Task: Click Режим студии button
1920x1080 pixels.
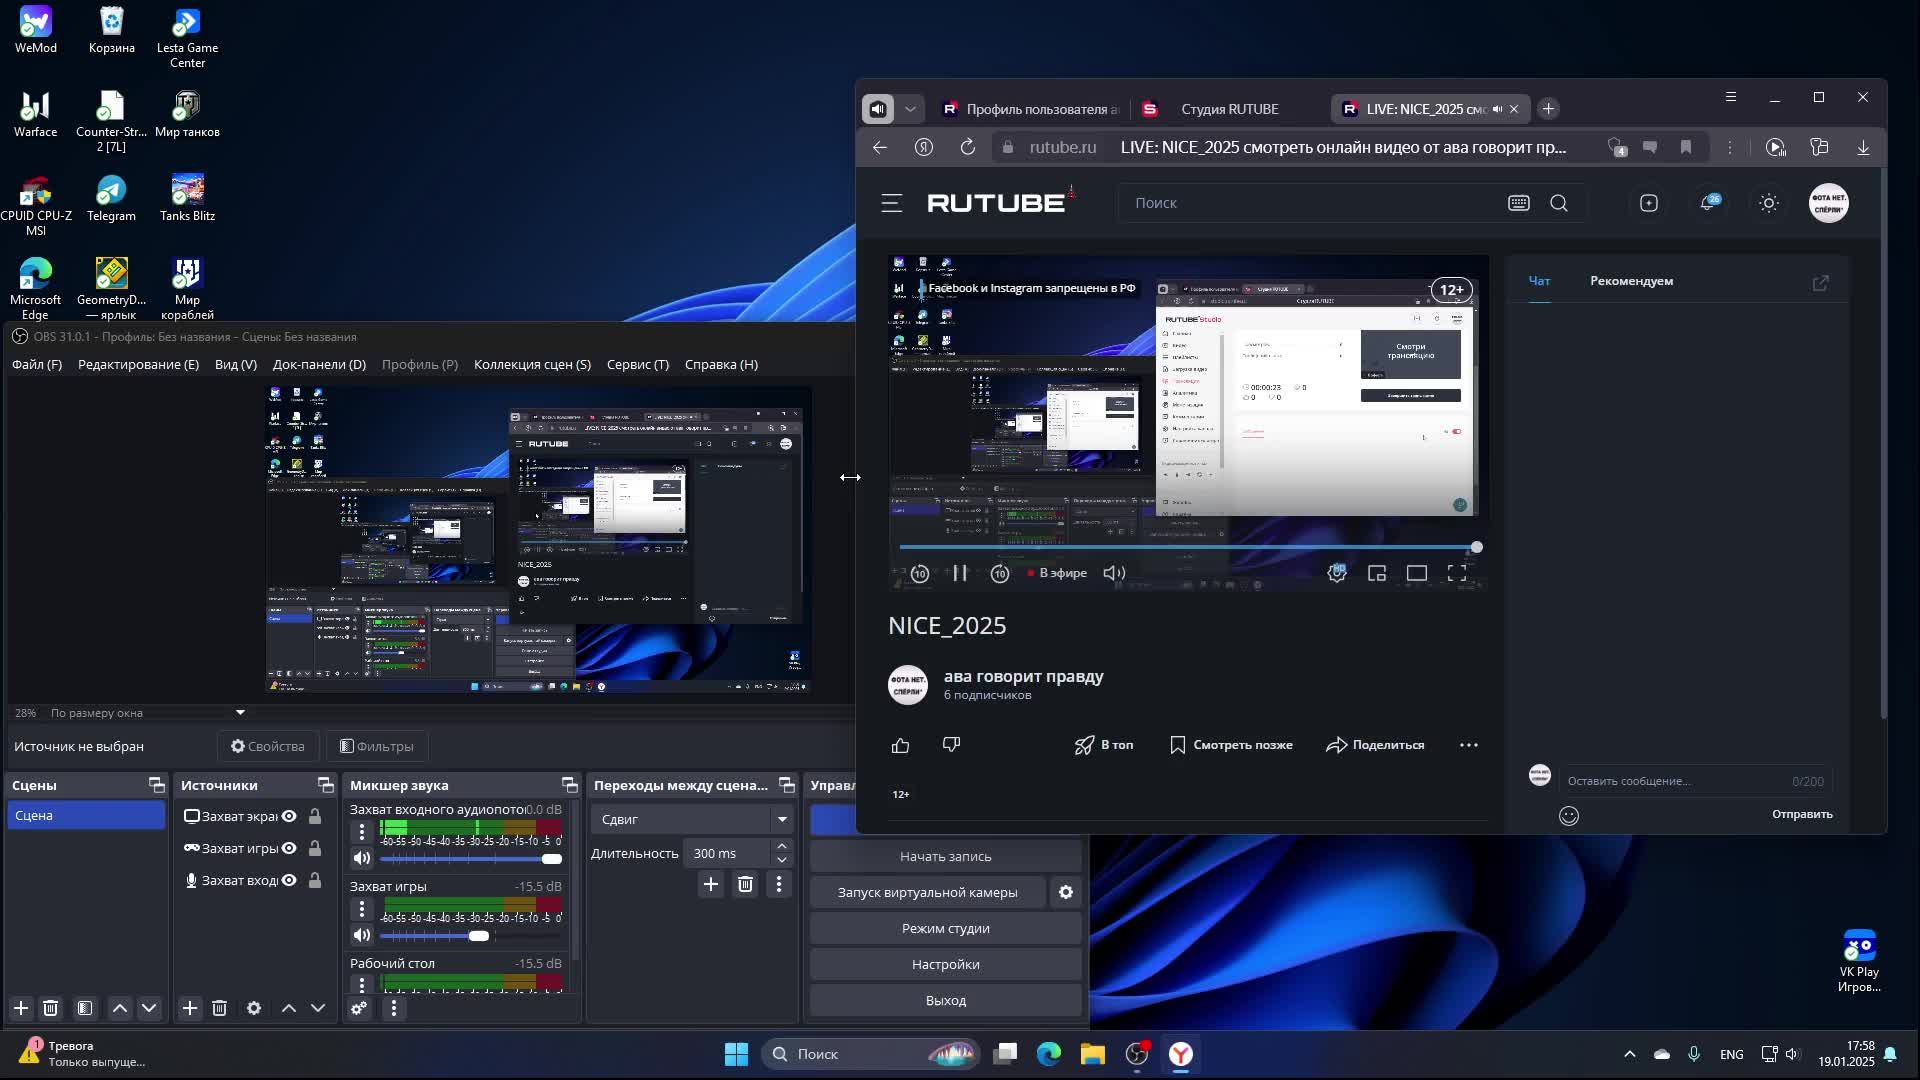Action: [x=945, y=928]
